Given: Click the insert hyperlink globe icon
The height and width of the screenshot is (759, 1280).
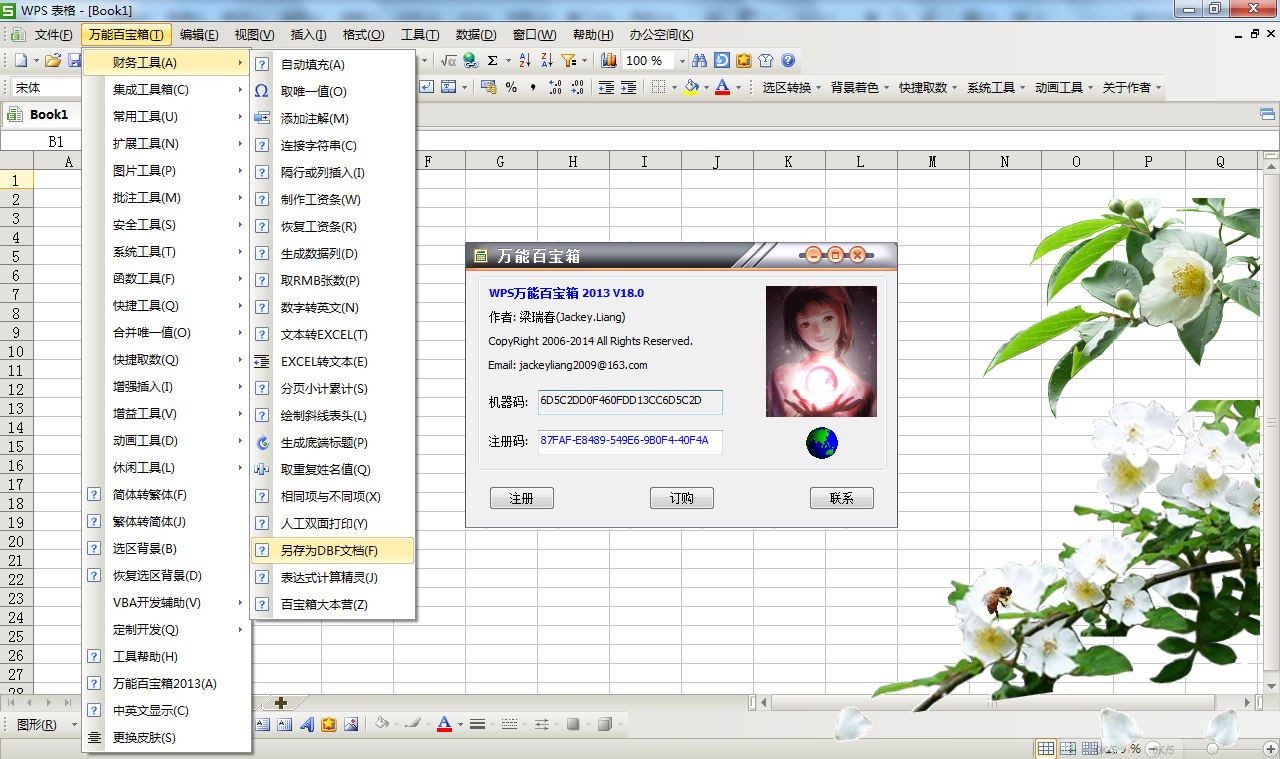Looking at the screenshot, I should coord(470,61).
